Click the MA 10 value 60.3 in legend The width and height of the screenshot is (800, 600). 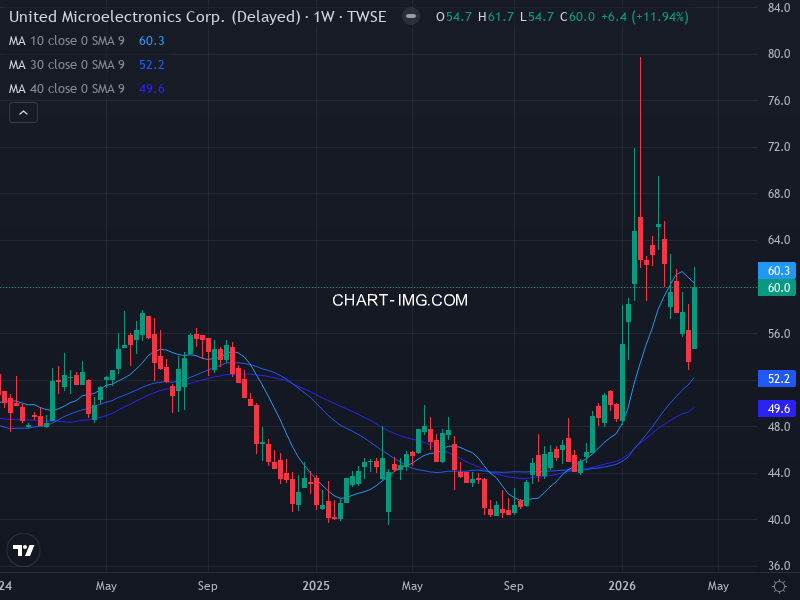coord(152,41)
